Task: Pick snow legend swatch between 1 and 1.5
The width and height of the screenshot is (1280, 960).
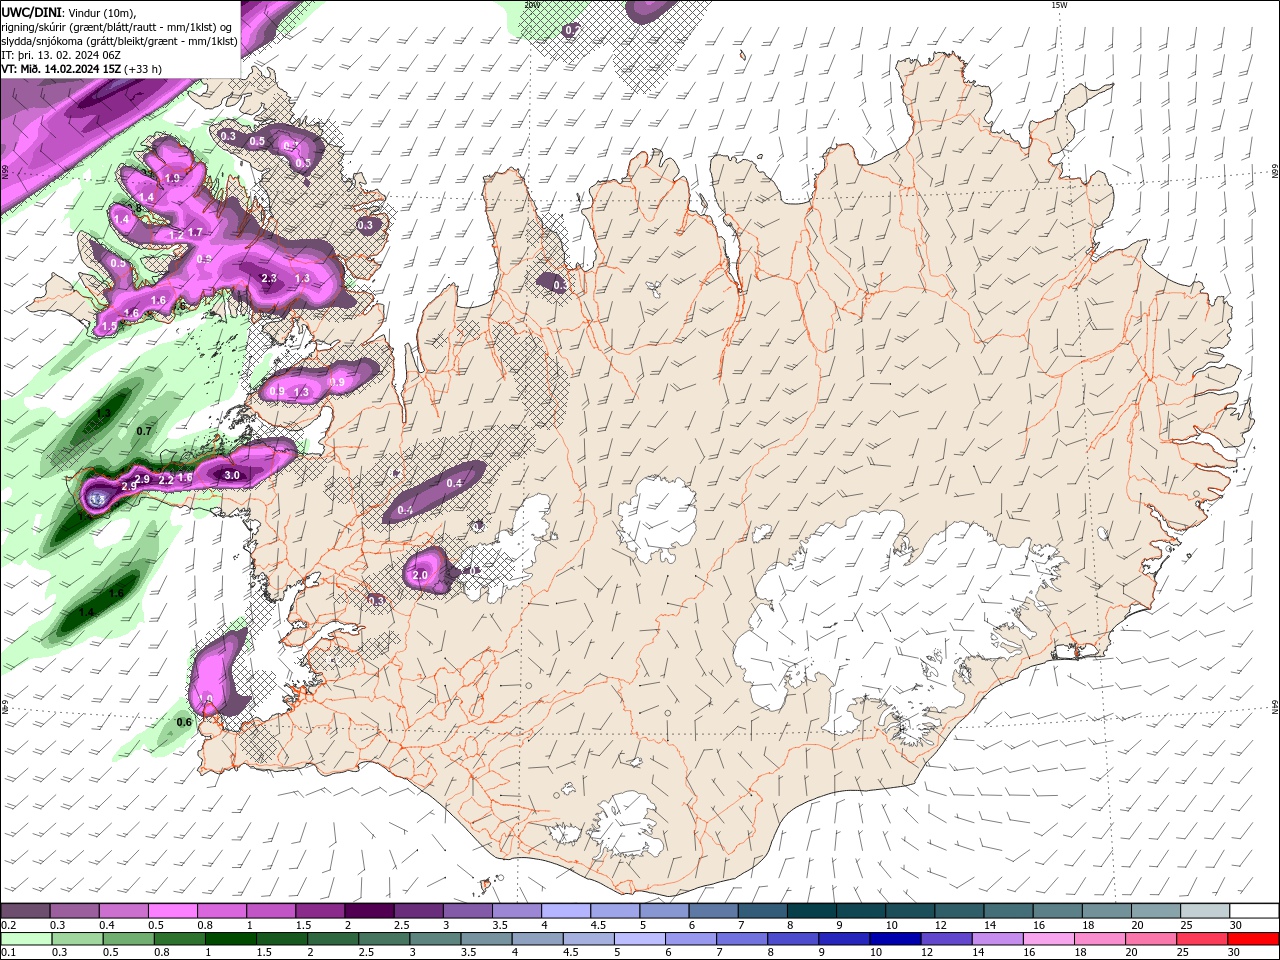Action: coord(270,910)
